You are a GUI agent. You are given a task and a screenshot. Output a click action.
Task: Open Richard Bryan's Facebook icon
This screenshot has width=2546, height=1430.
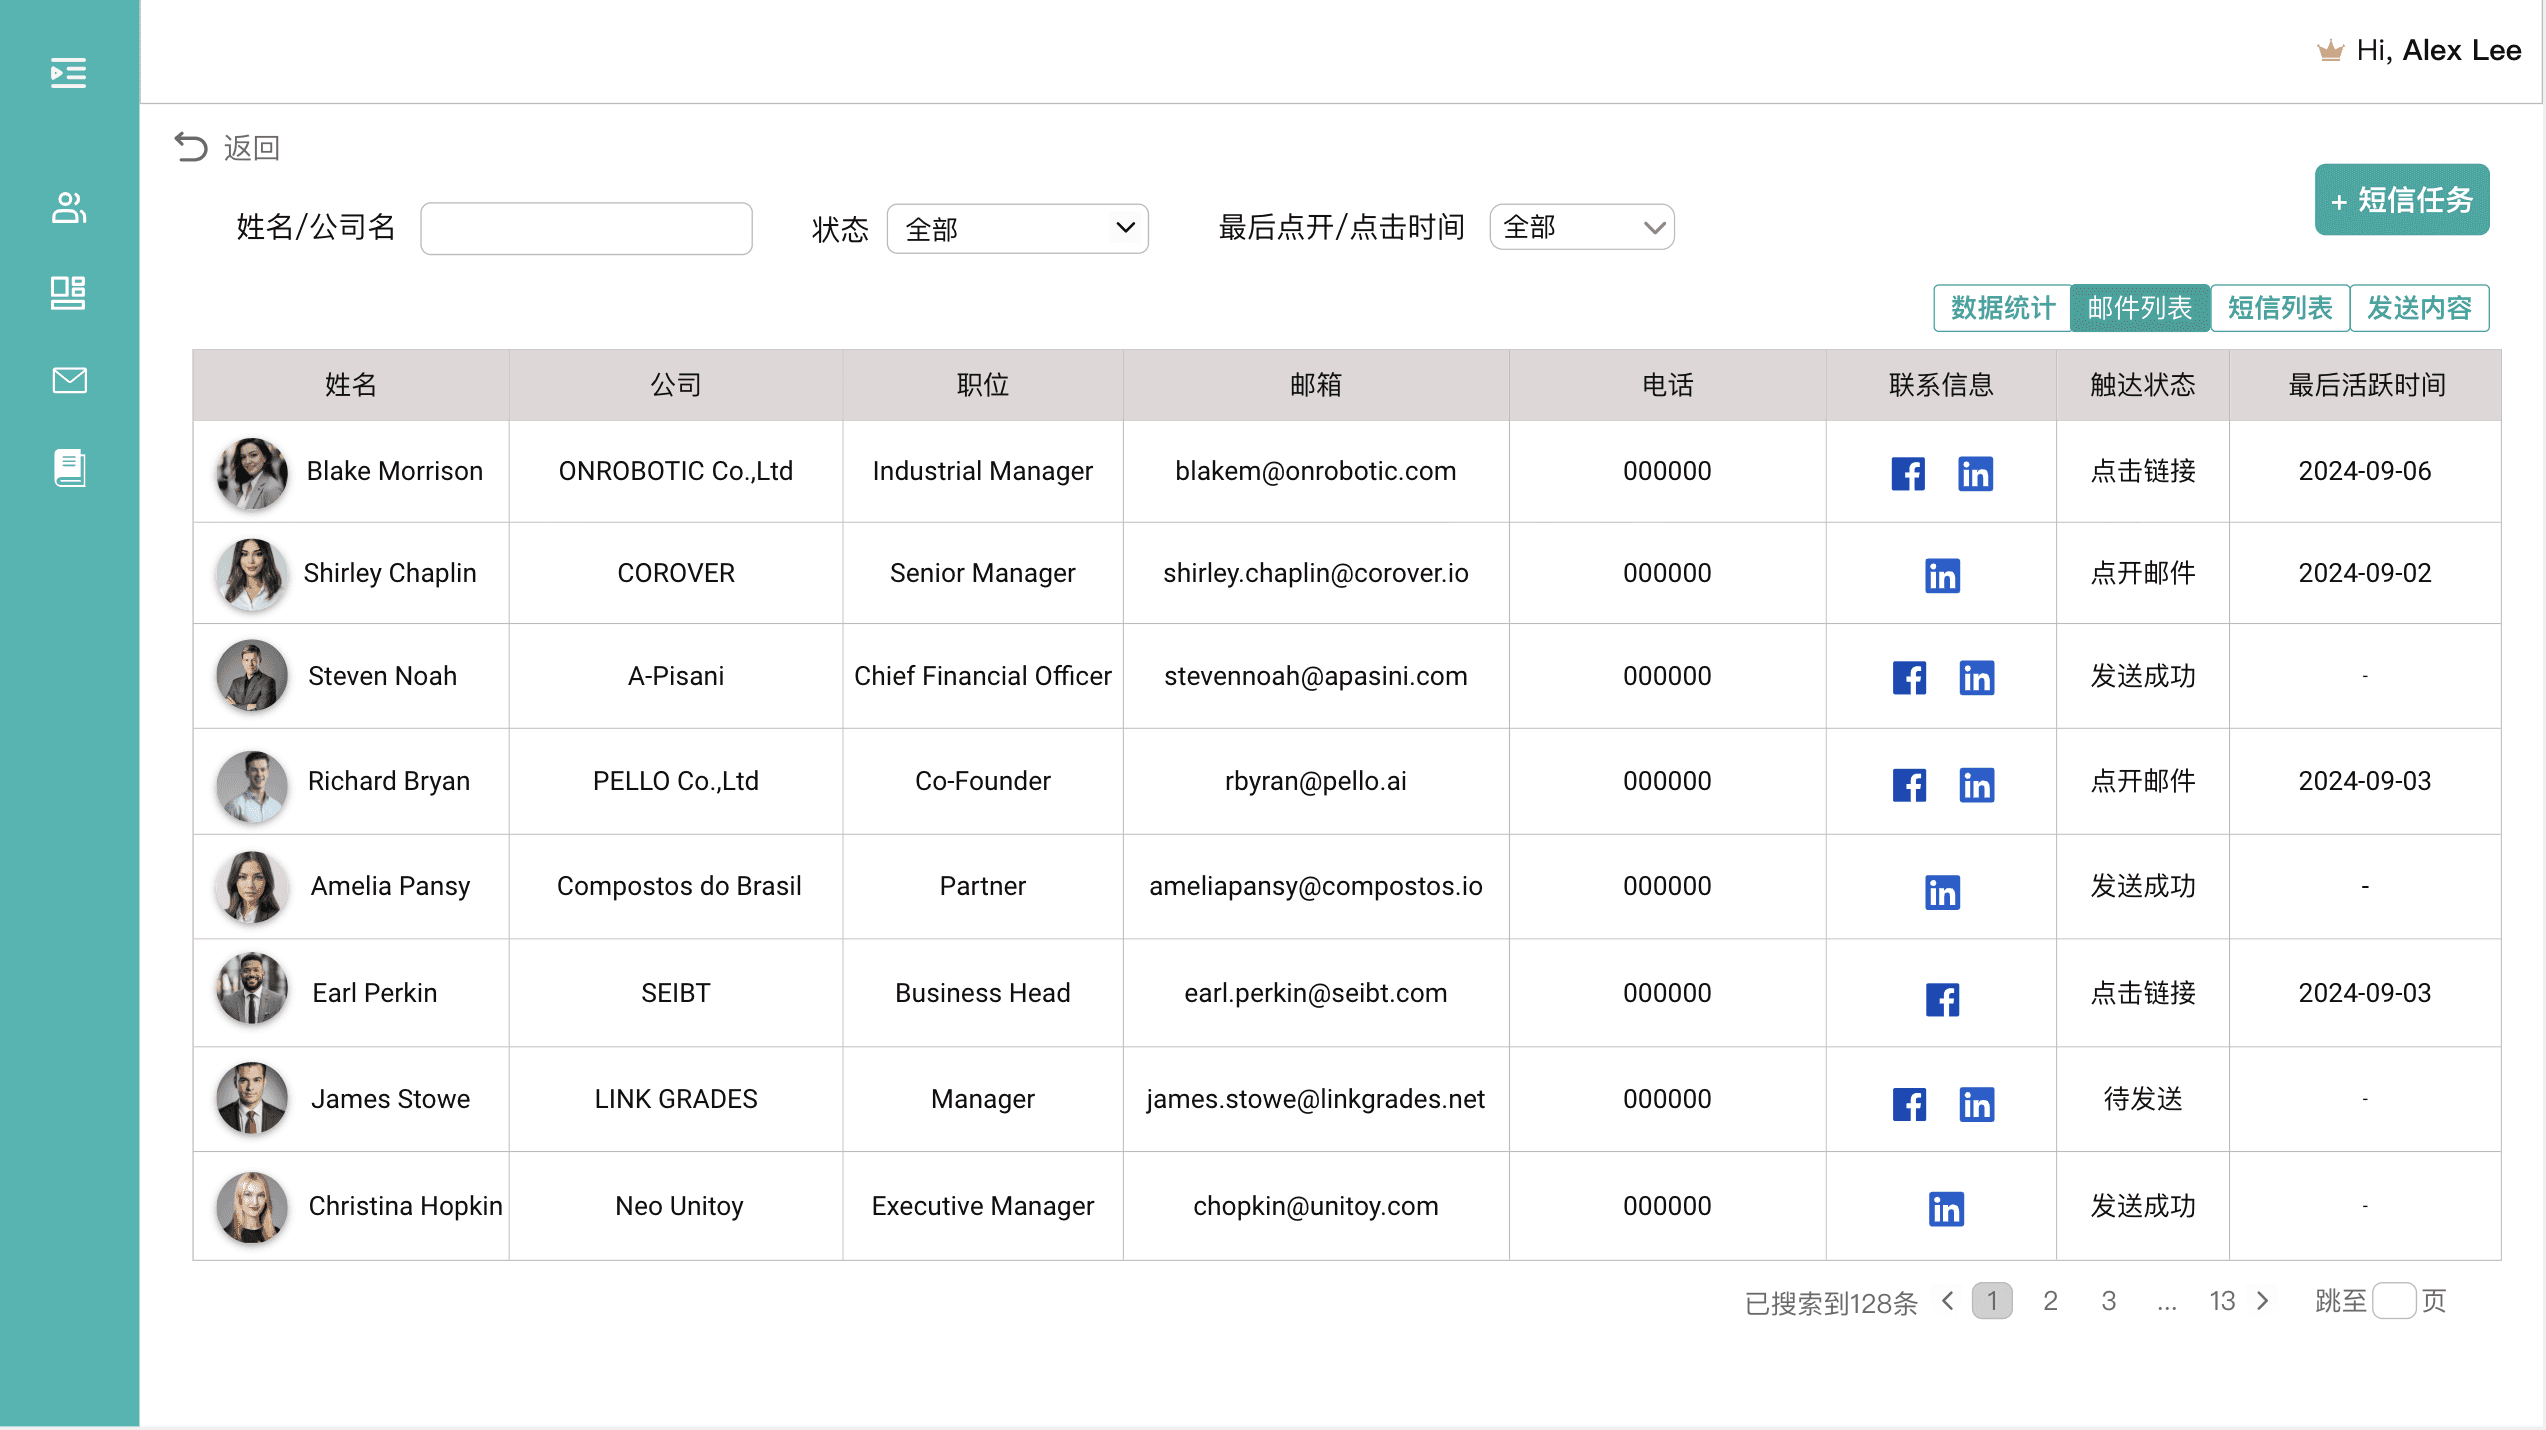point(1909,785)
